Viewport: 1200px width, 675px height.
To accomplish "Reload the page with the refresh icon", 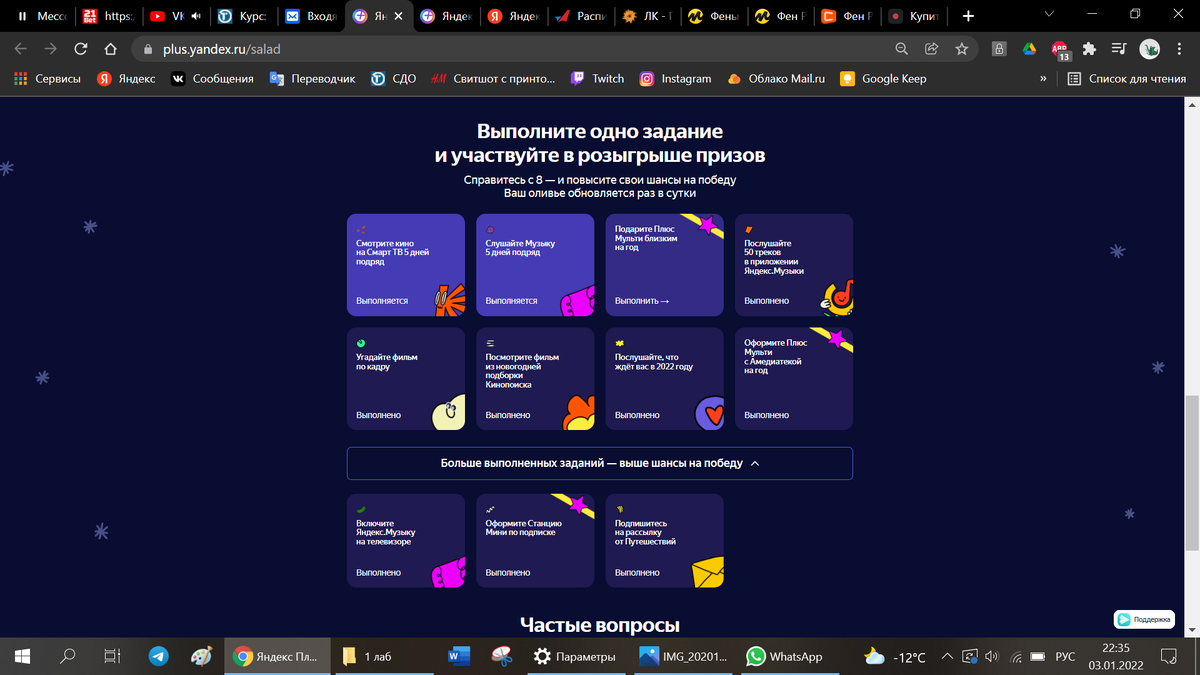I will pos(80,49).
